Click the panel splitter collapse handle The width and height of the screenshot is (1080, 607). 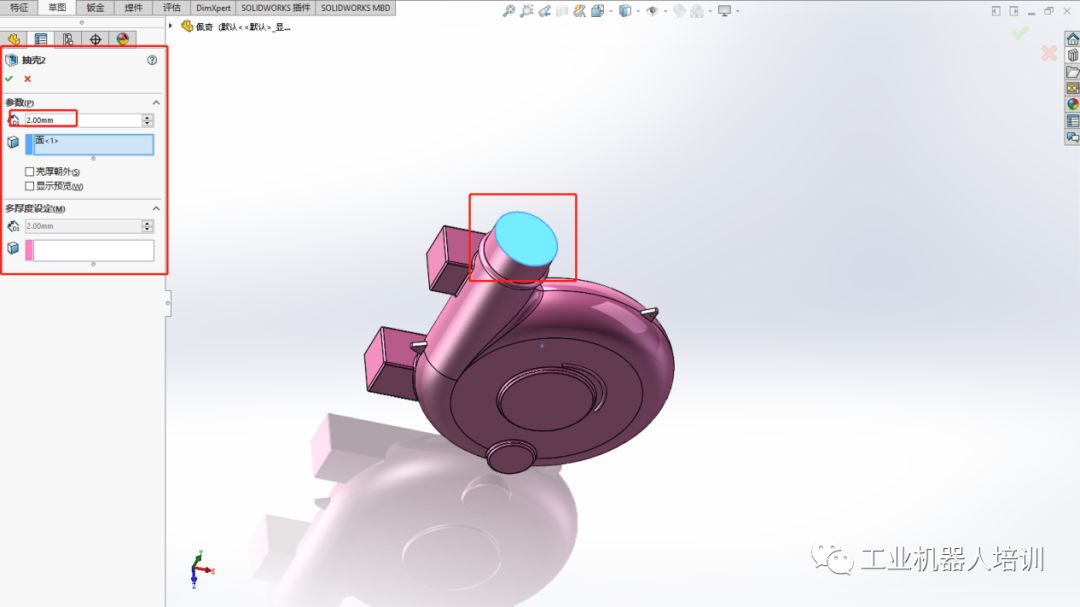tap(167, 303)
